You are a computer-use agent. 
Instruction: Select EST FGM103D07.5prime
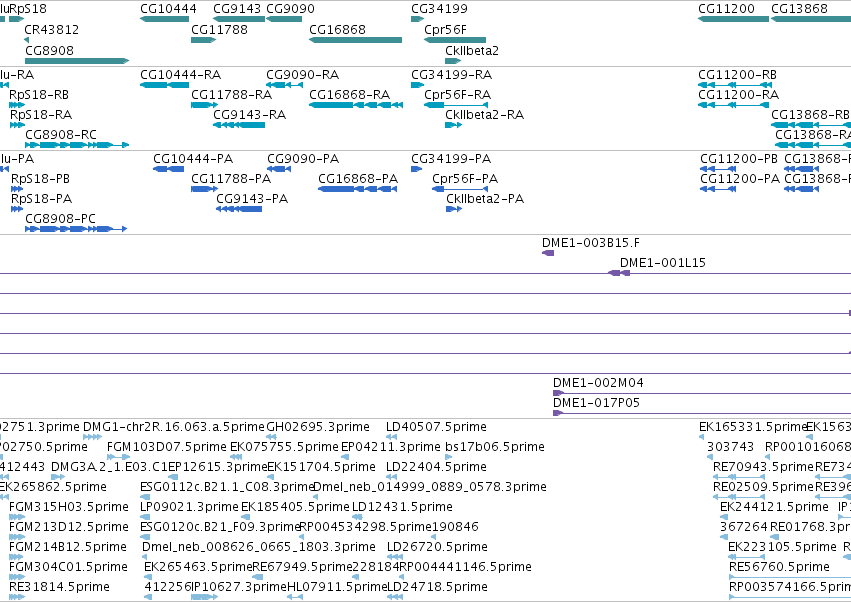tap(118, 457)
